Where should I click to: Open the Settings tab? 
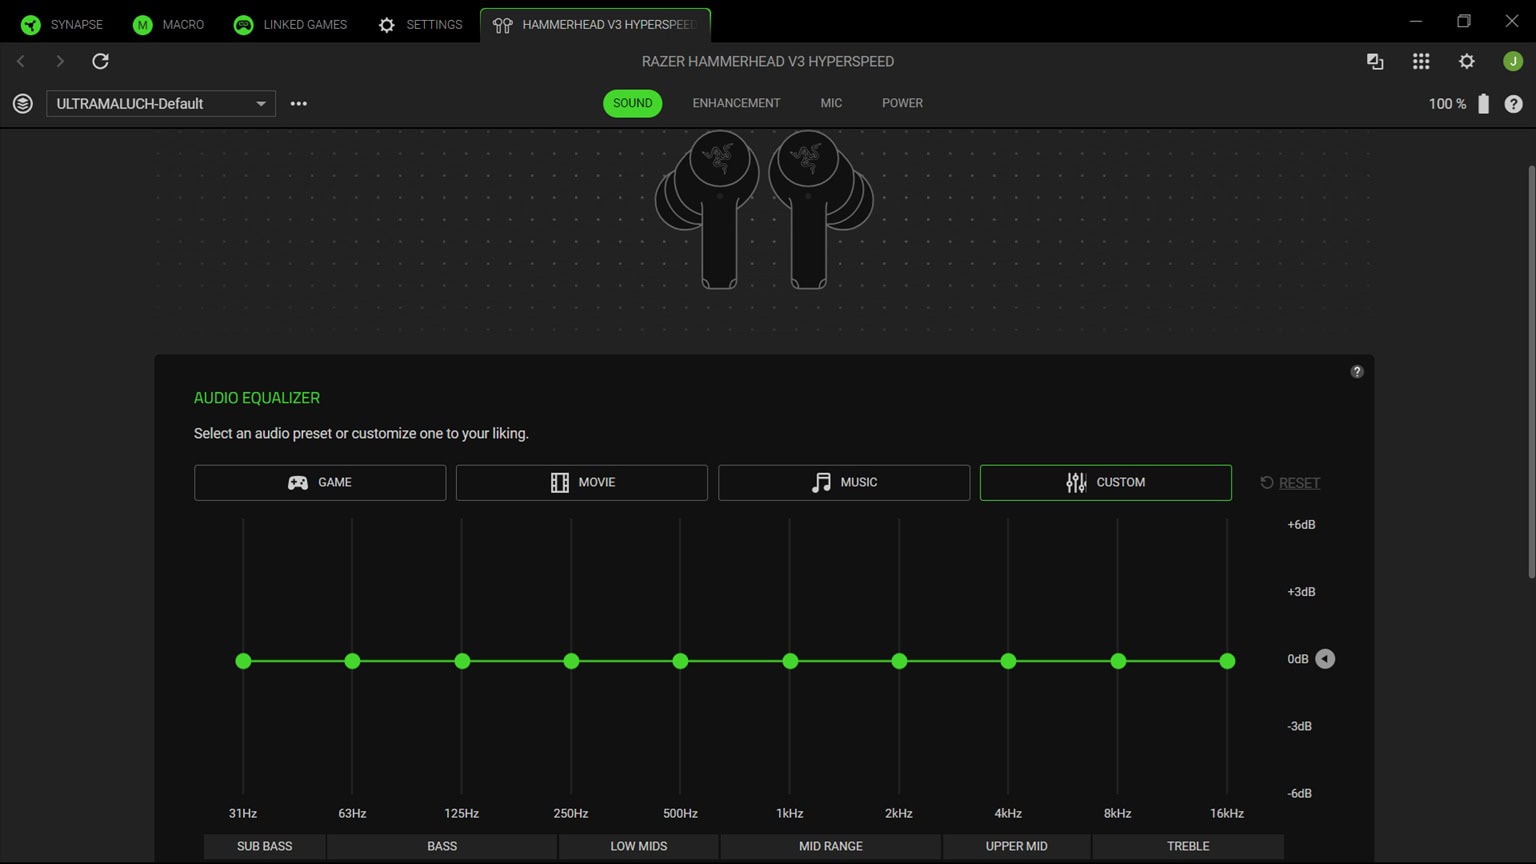(420, 24)
